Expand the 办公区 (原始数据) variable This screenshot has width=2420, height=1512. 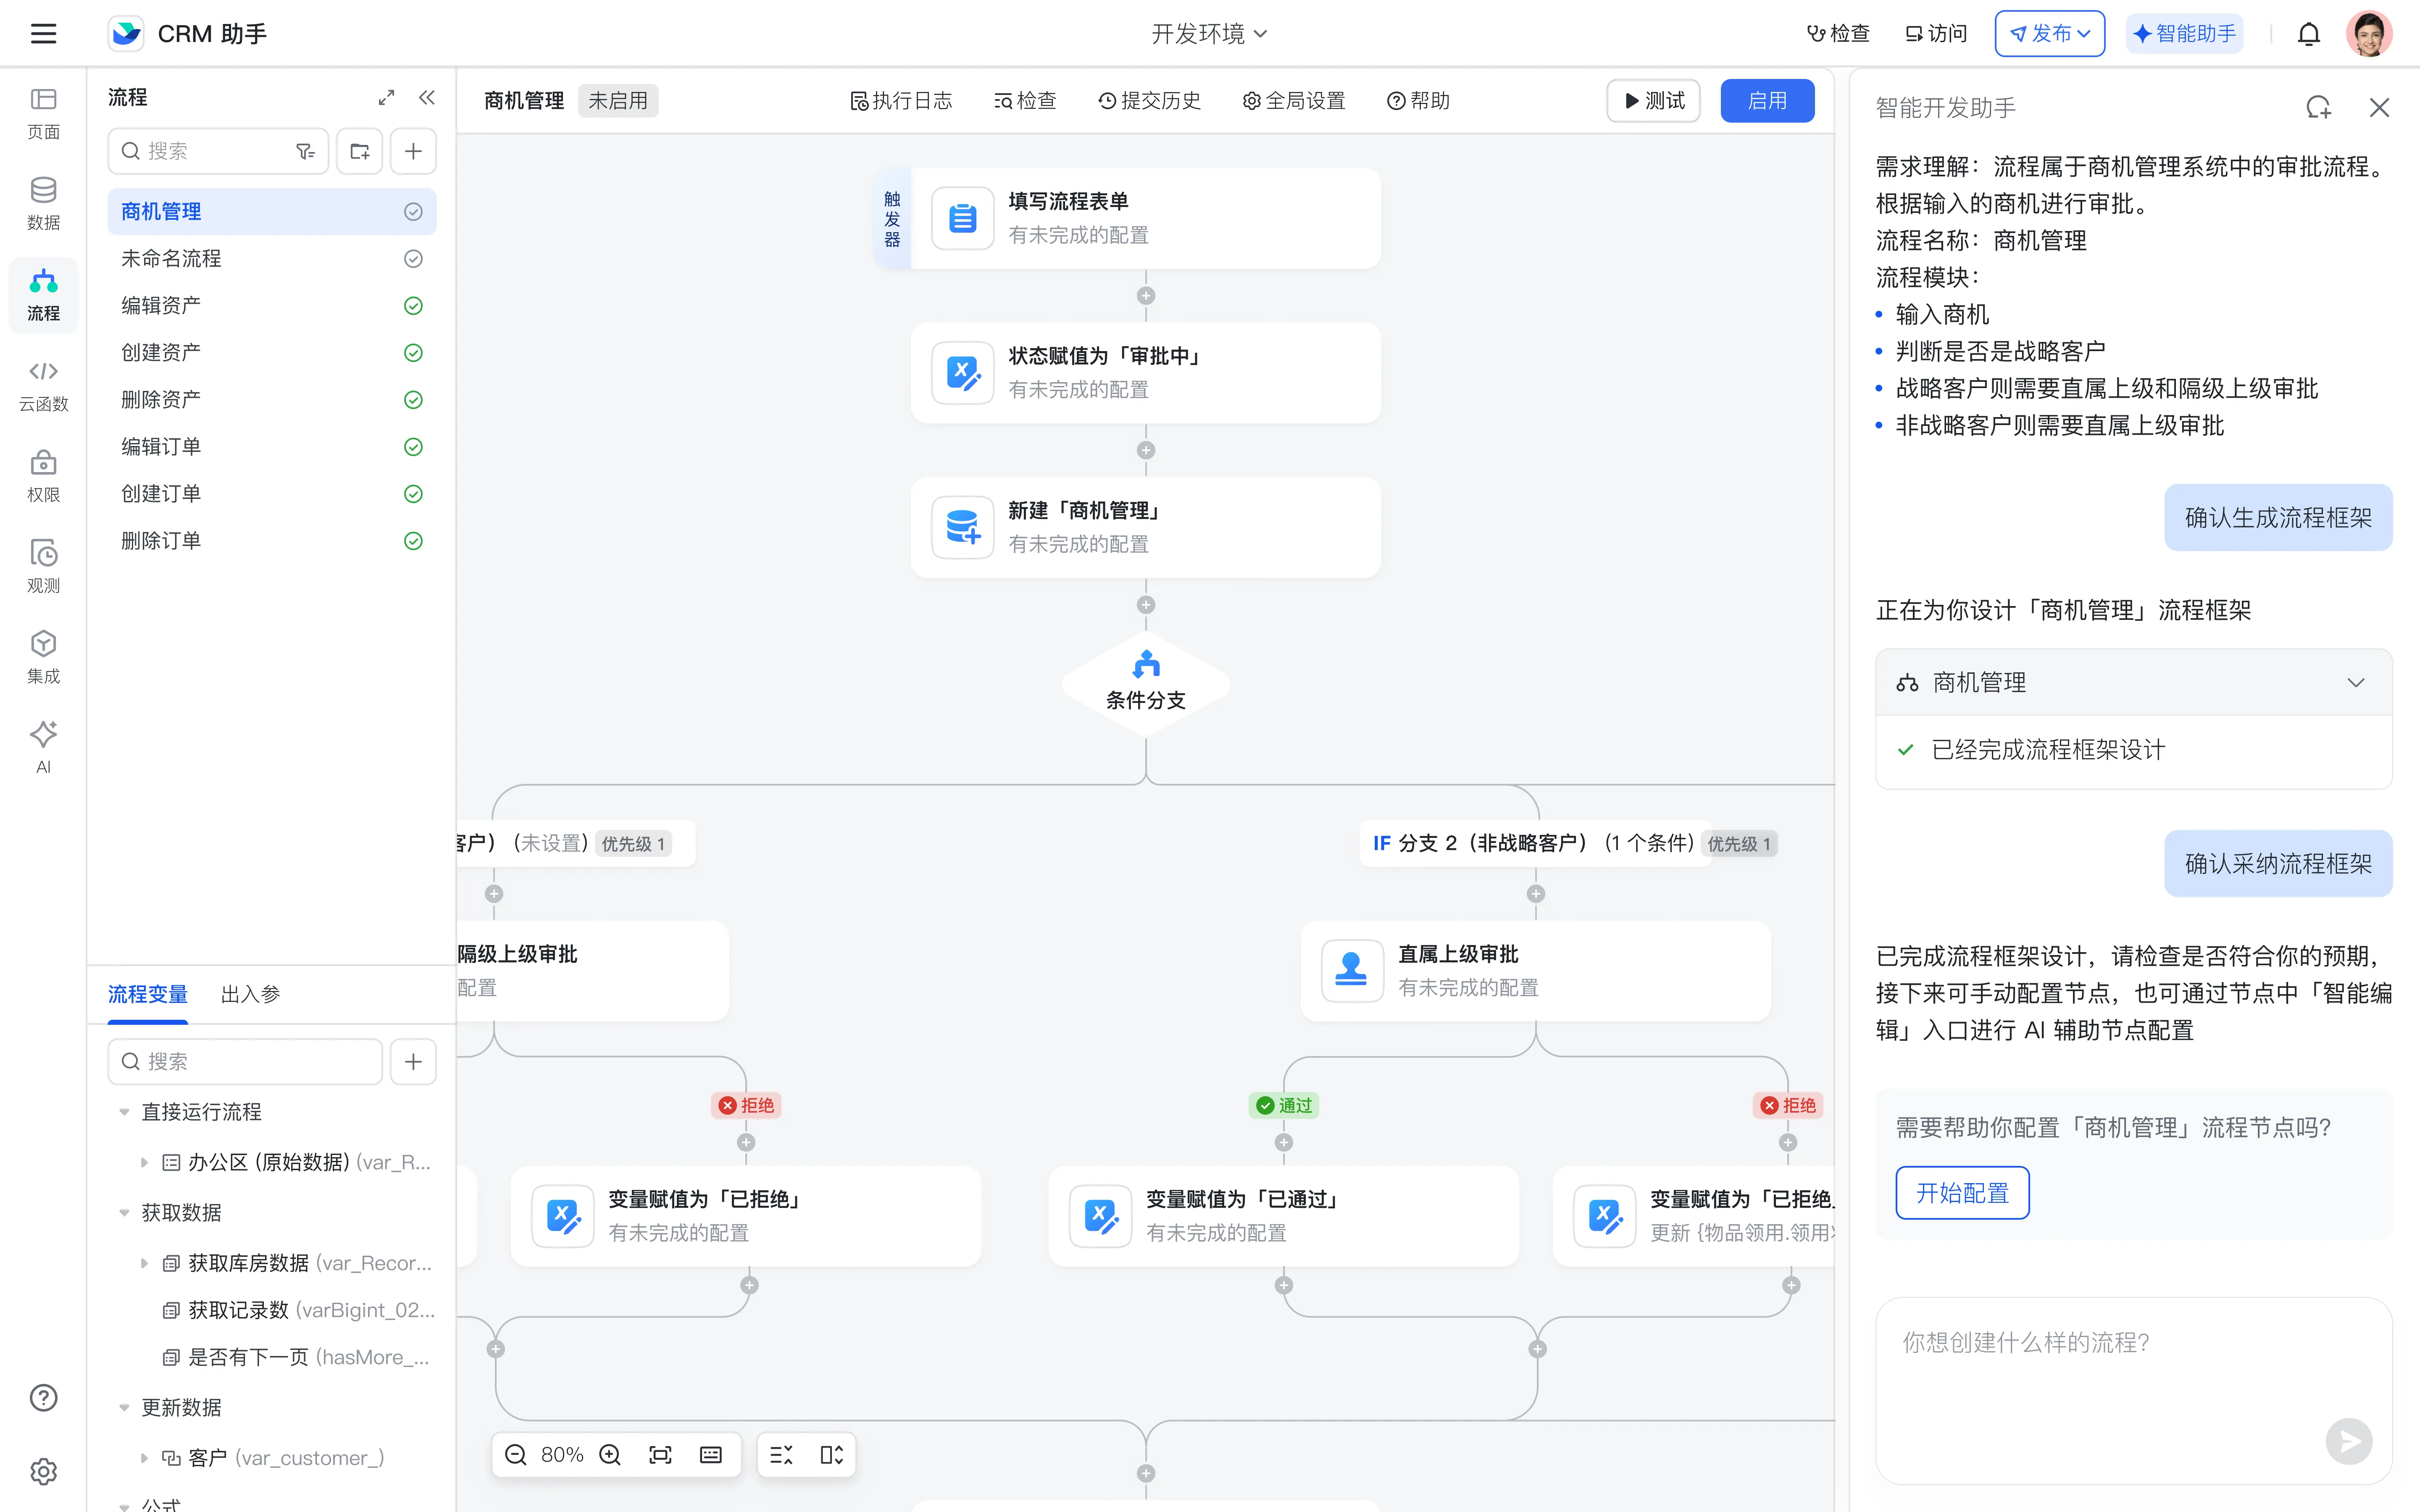click(144, 1162)
